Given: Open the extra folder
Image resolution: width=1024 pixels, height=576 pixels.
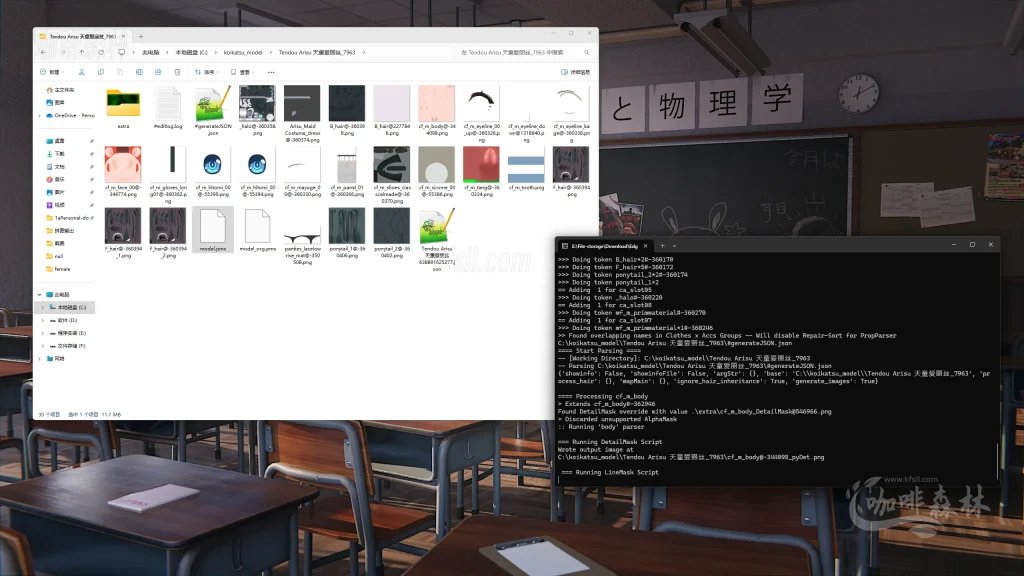Looking at the screenshot, I should click(123, 107).
